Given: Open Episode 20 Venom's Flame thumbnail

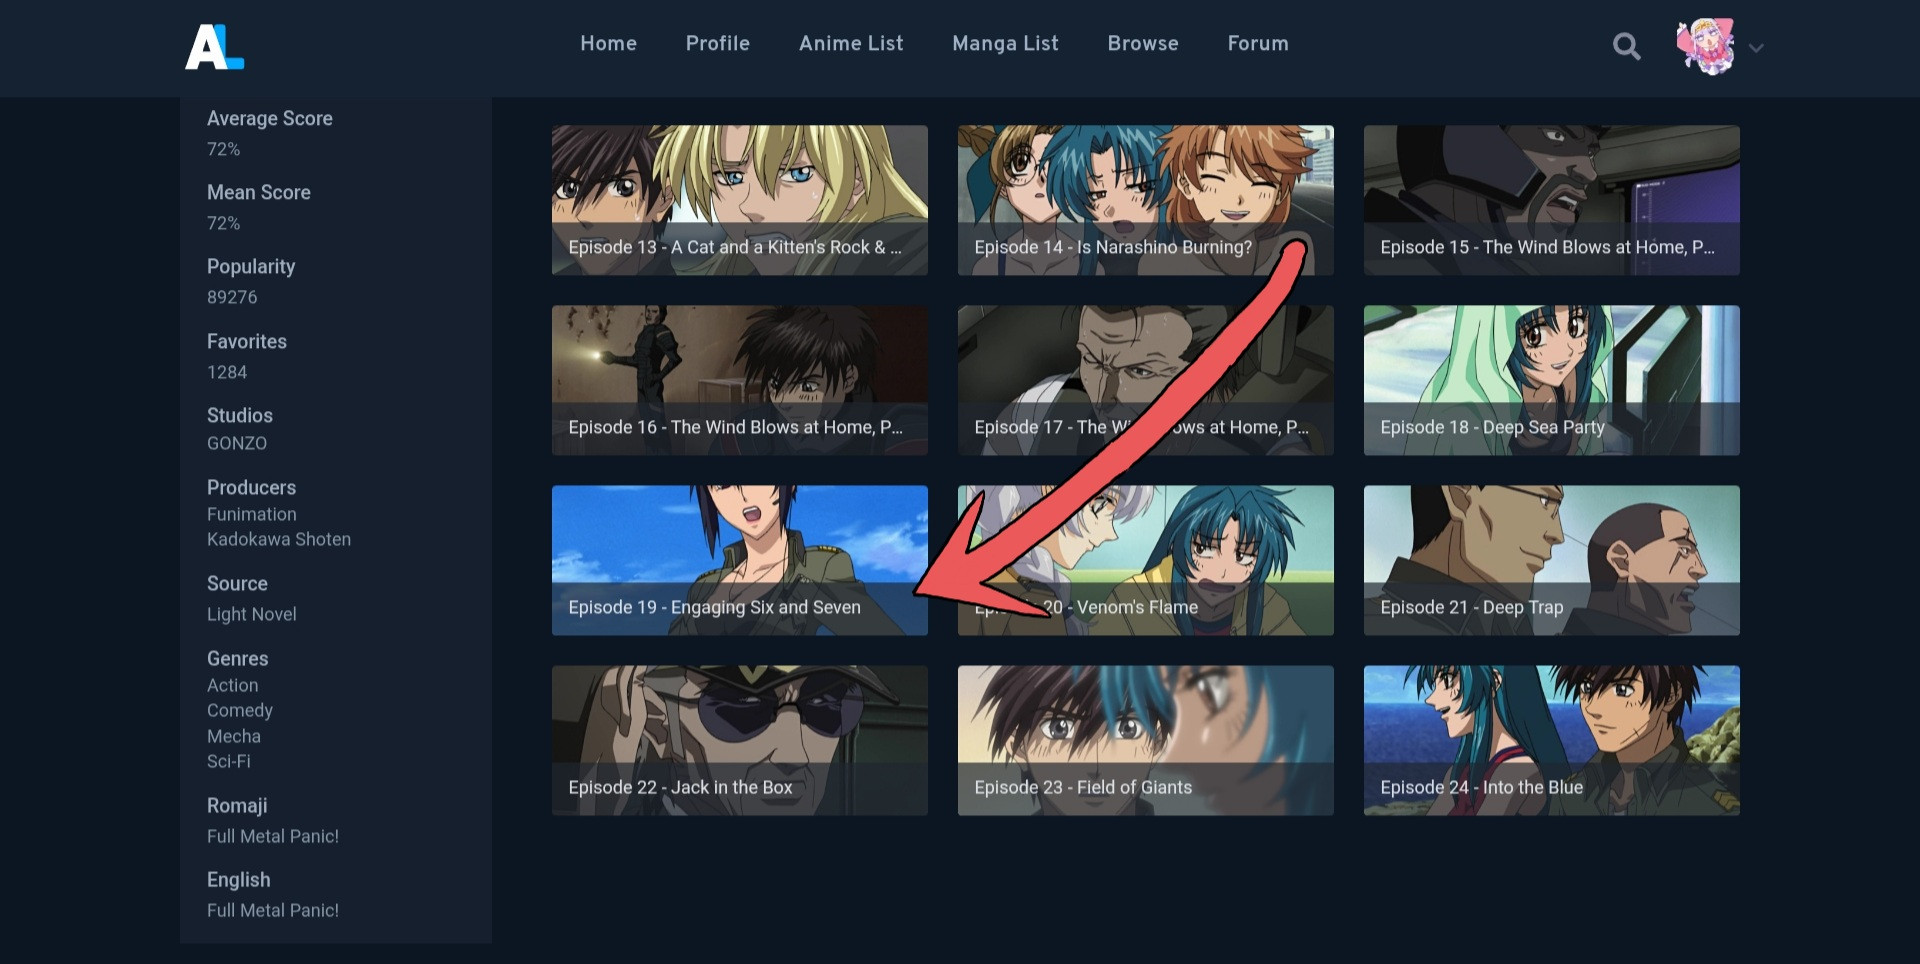Looking at the screenshot, I should coord(1146,560).
